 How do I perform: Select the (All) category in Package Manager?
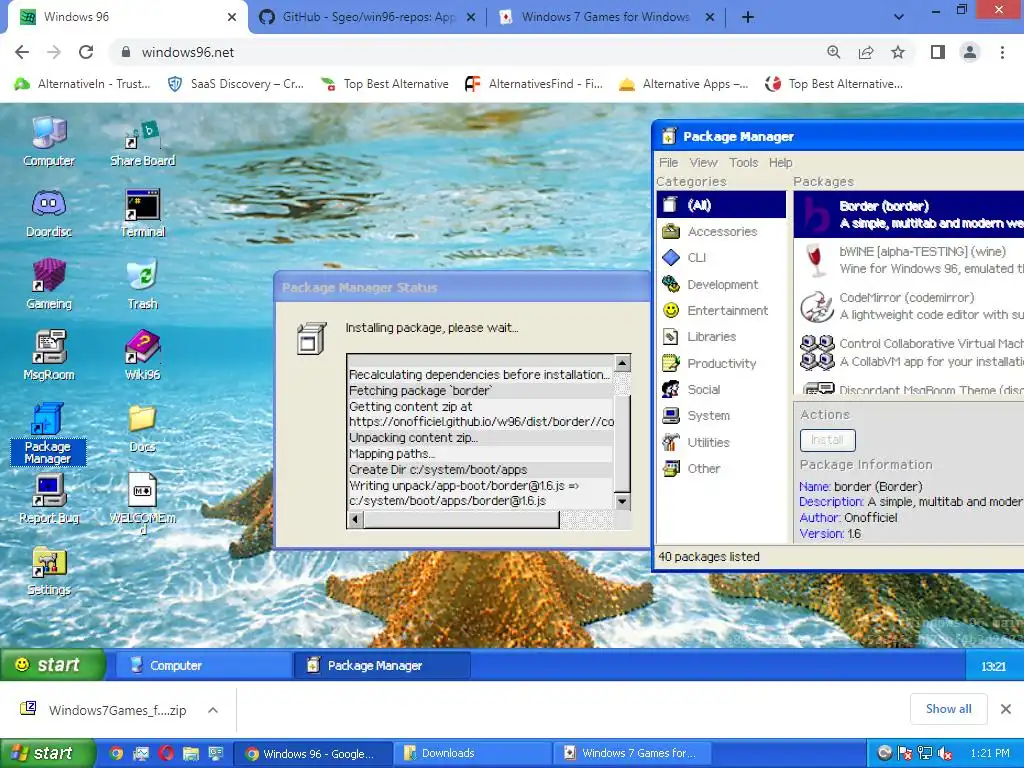[722, 205]
